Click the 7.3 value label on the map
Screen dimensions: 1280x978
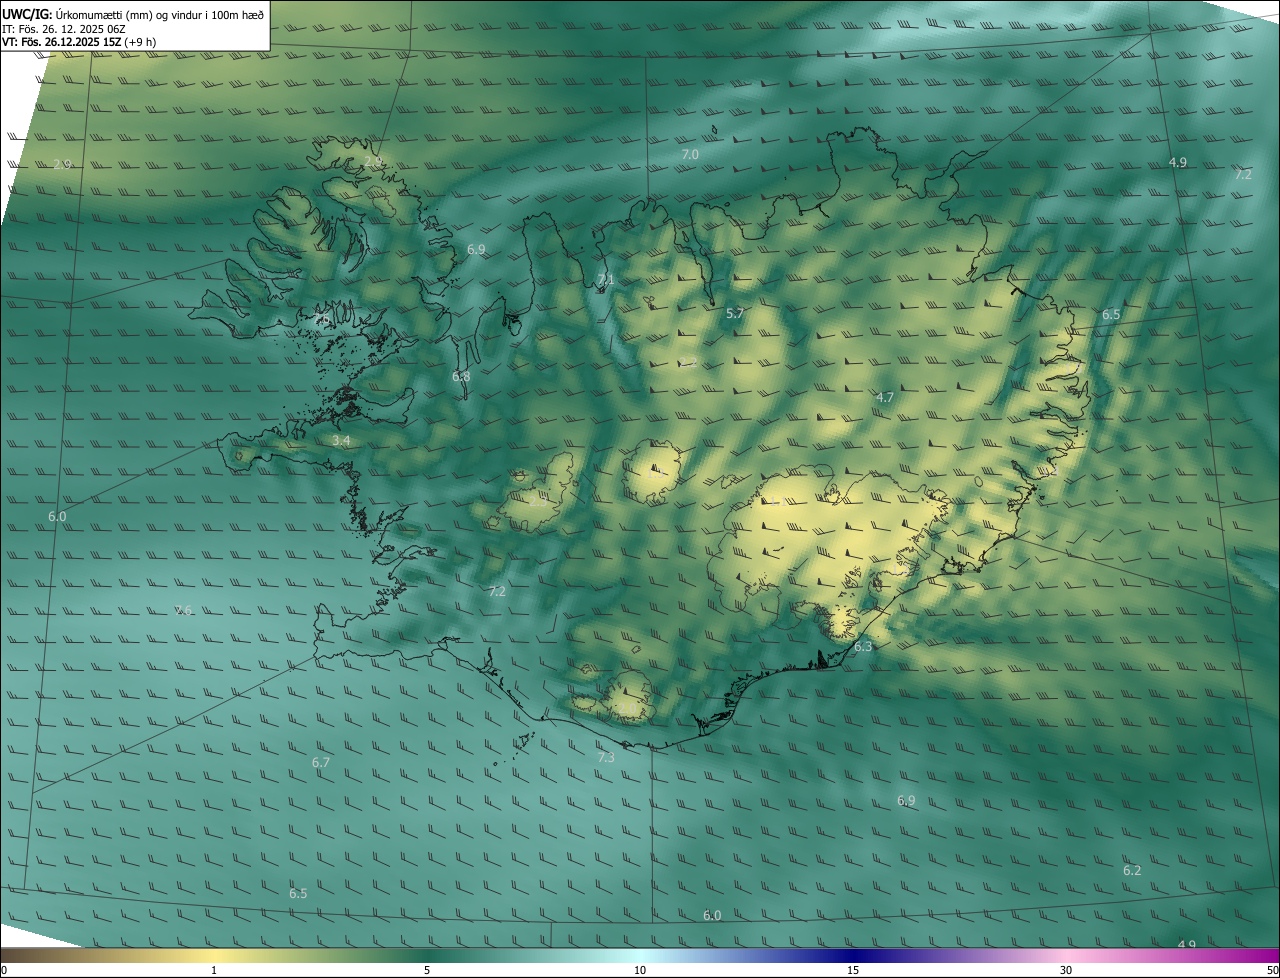click(x=606, y=758)
